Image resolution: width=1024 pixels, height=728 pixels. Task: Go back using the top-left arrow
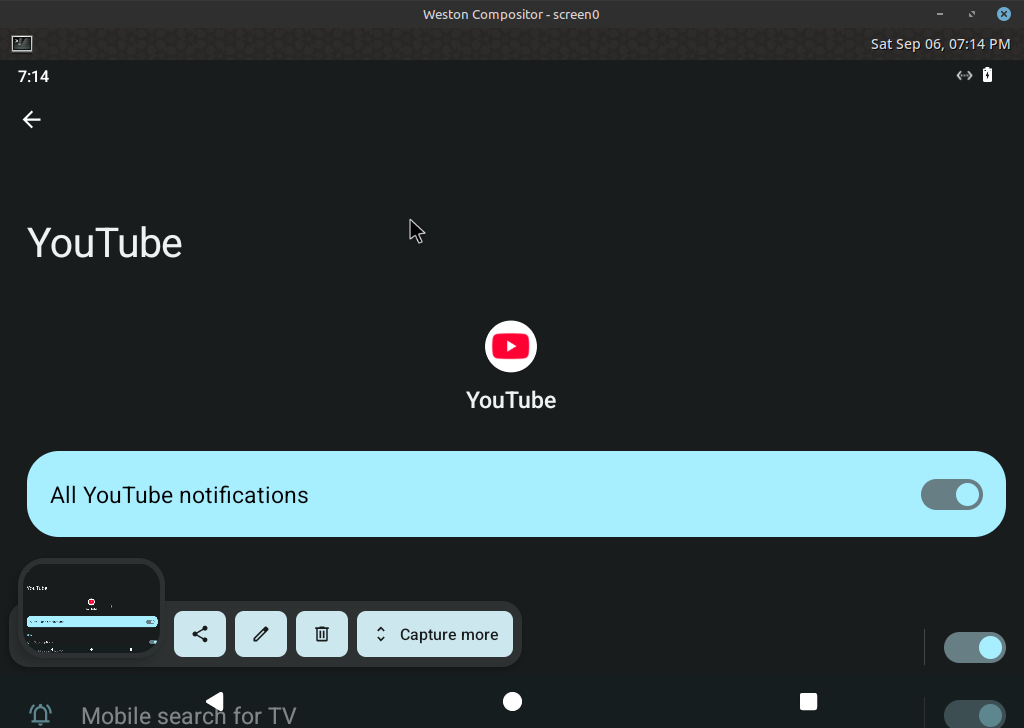[x=32, y=120]
